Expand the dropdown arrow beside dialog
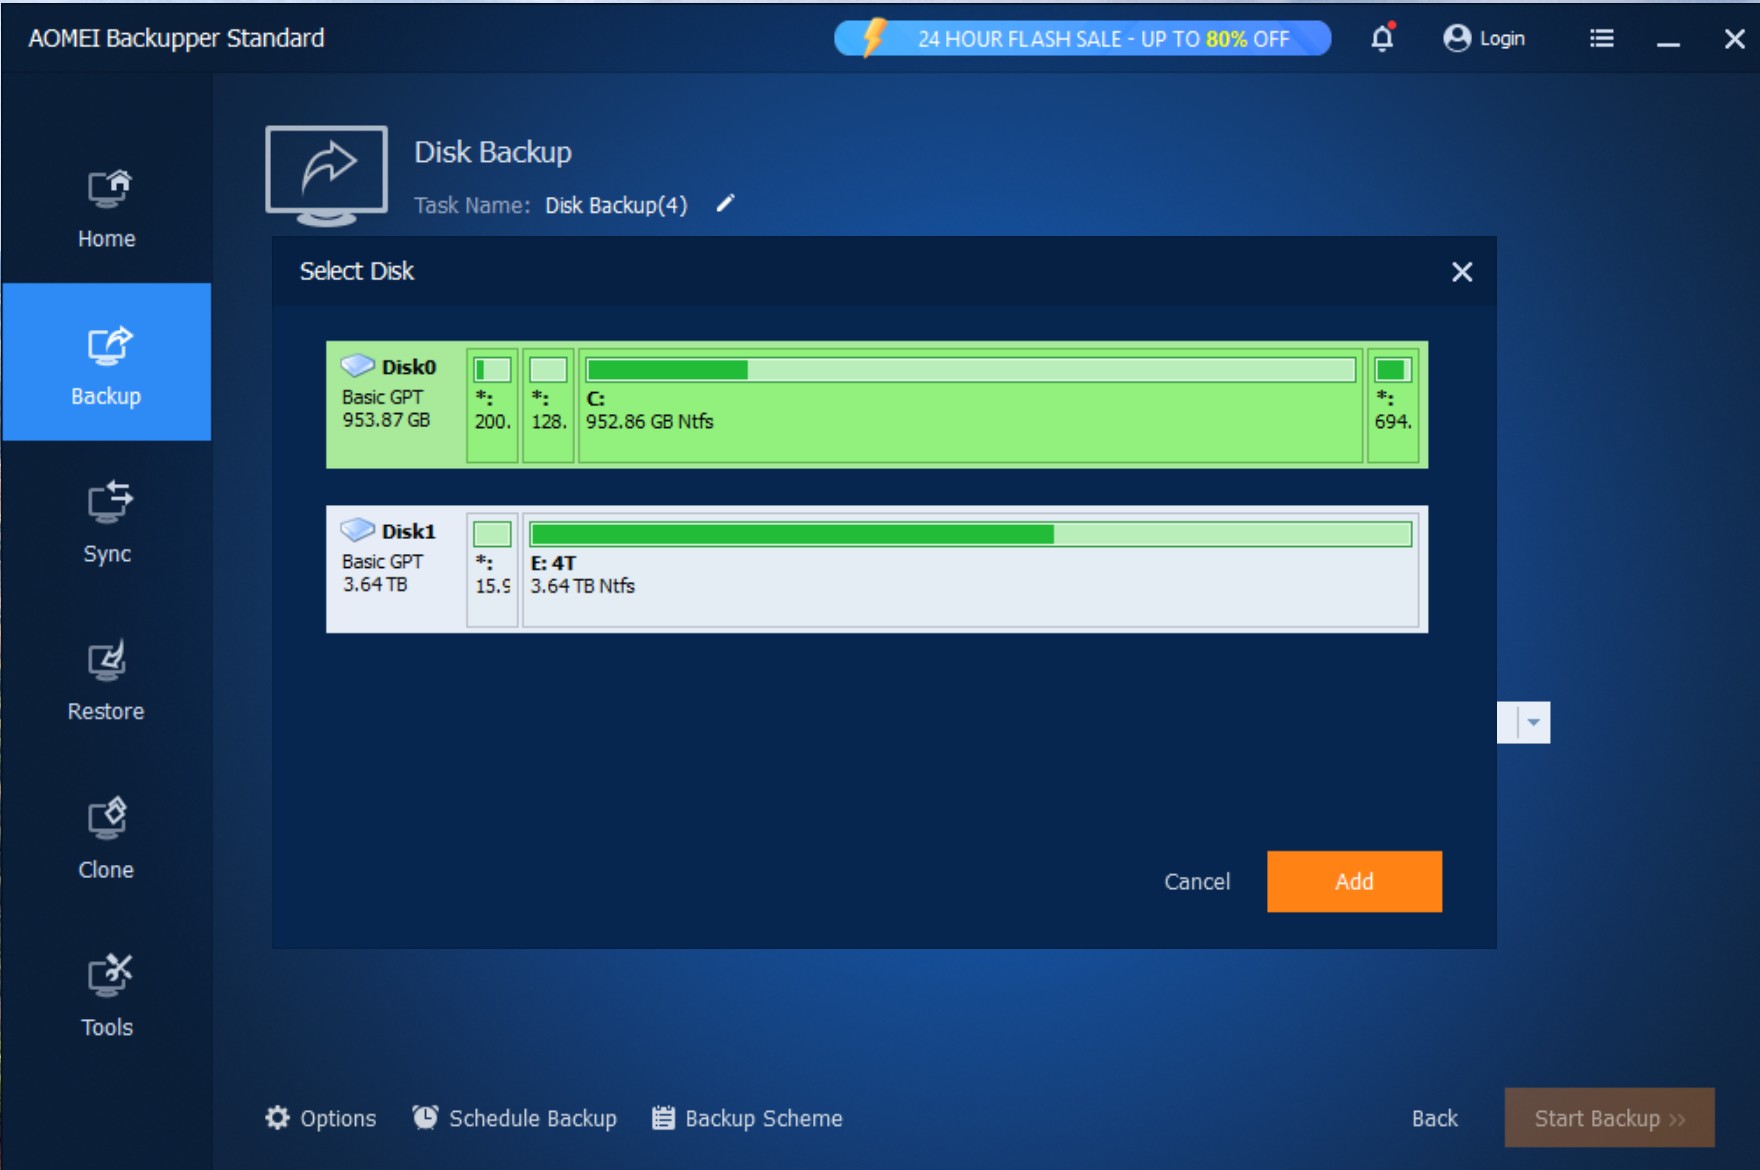Image resolution: width=1760 pixels, height=1170 pixels. click(x=1533, y=722)
